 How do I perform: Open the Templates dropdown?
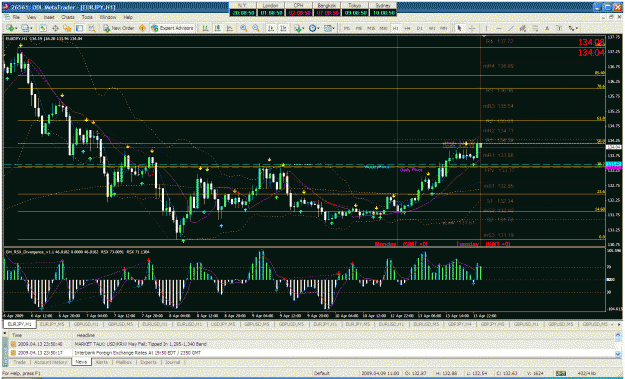pyautogui.click(x=329, y=28)
